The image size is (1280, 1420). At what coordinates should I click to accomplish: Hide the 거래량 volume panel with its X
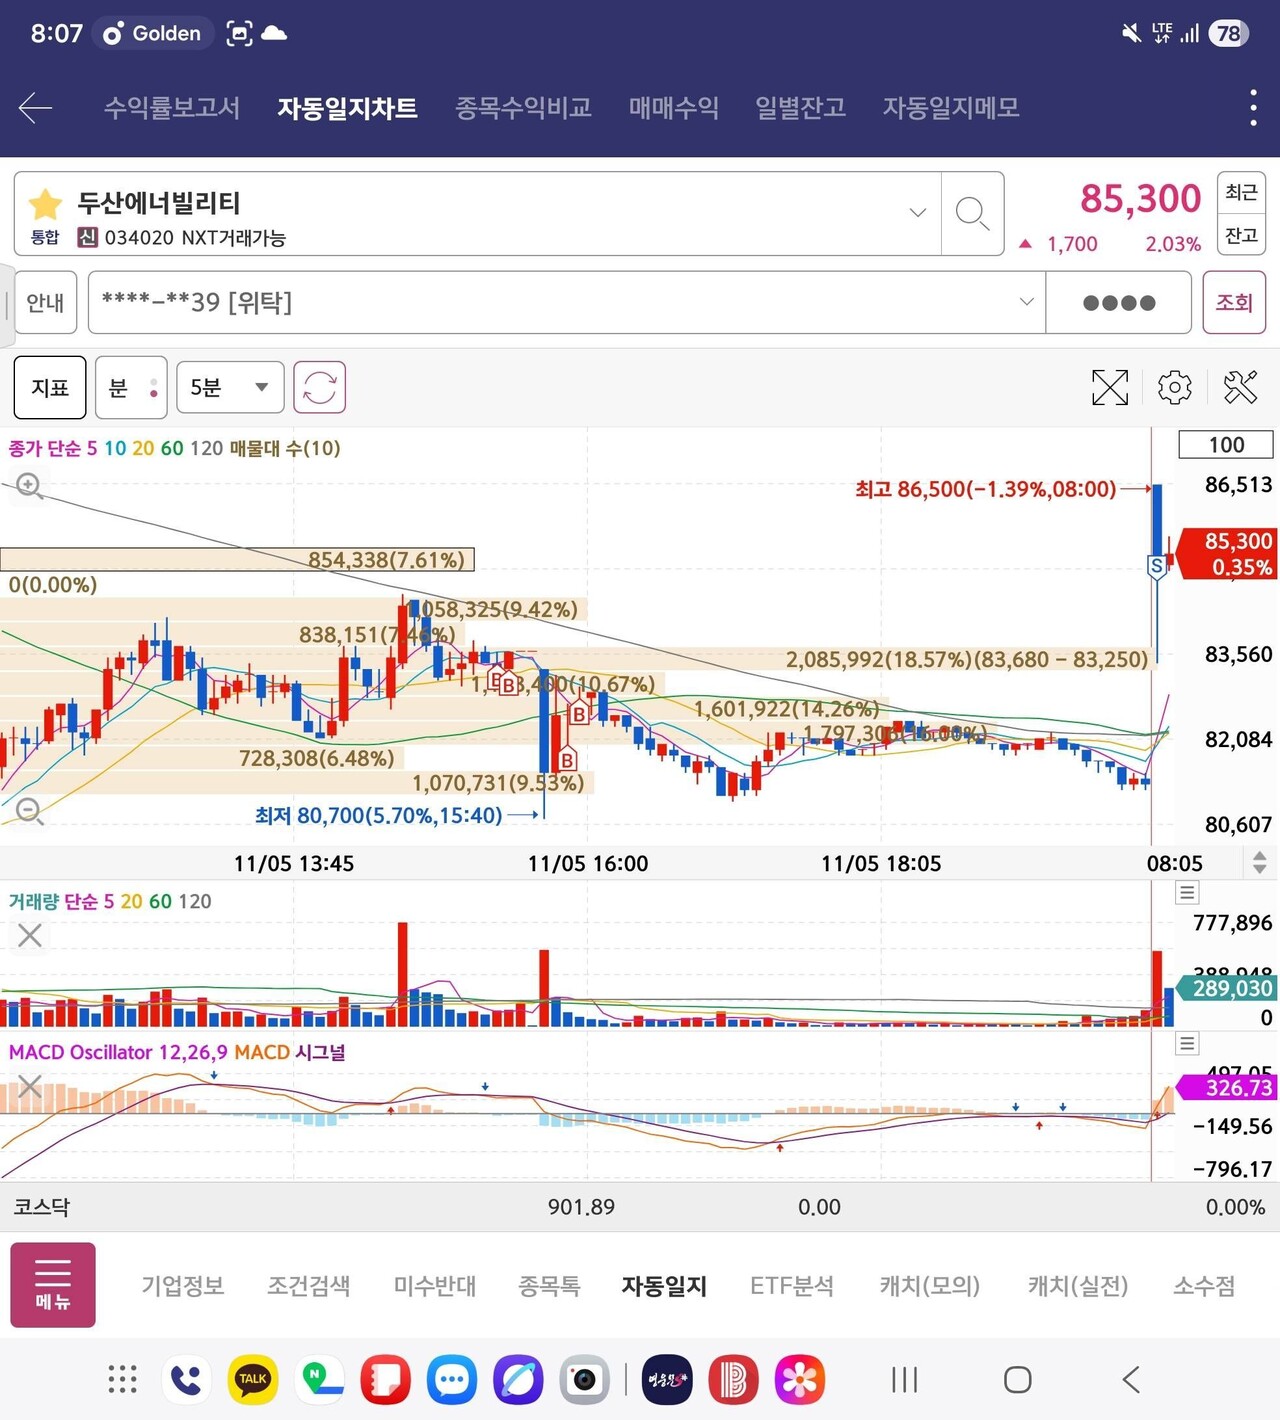pos(29,935)
